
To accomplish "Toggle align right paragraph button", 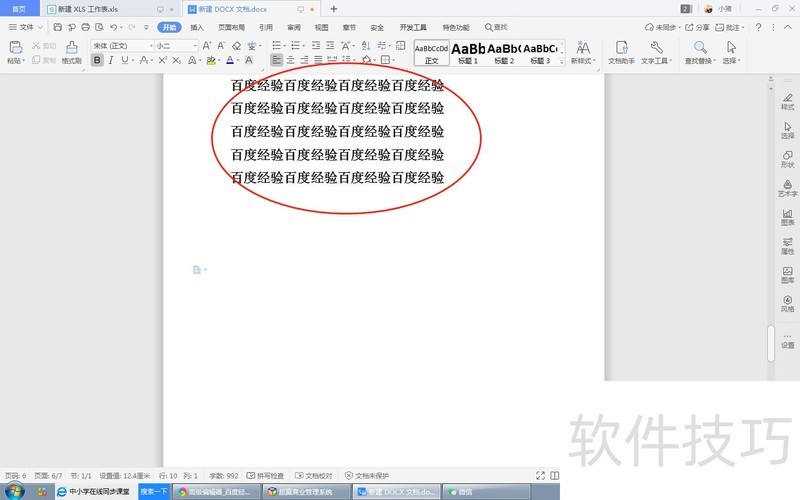I will coord(304,60).
